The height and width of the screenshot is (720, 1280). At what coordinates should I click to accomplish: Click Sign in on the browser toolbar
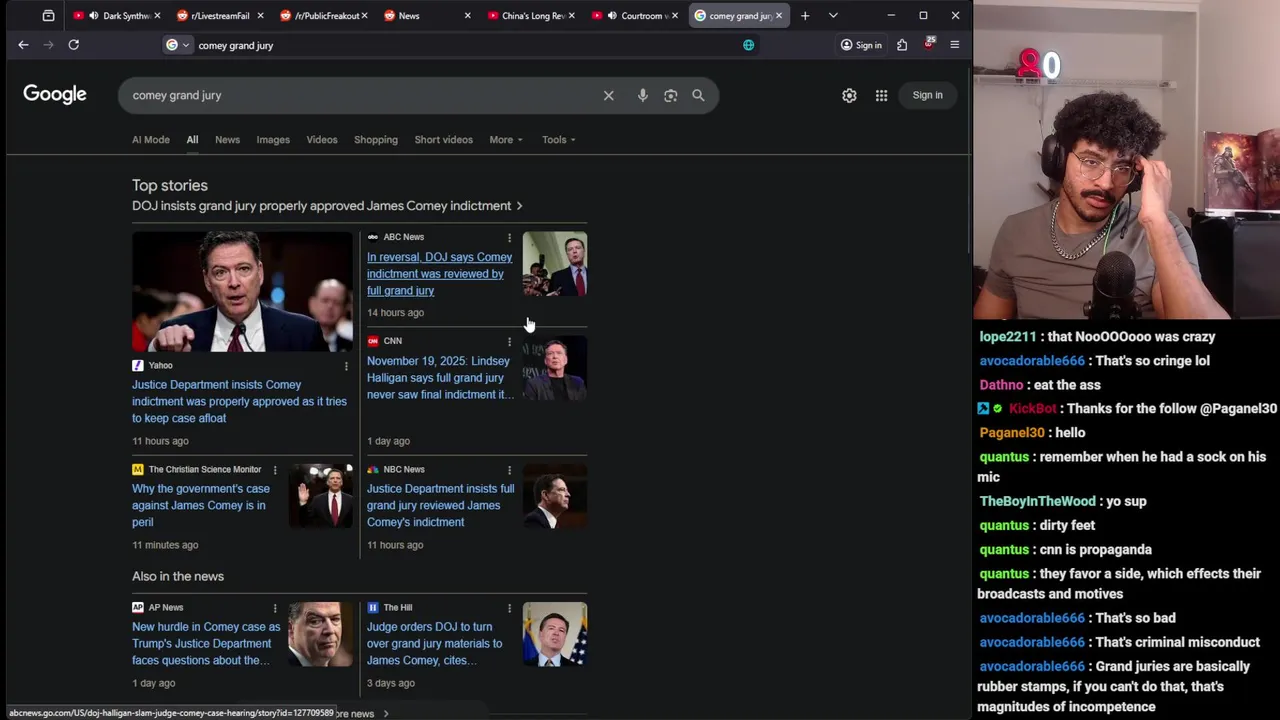(861, 45)
